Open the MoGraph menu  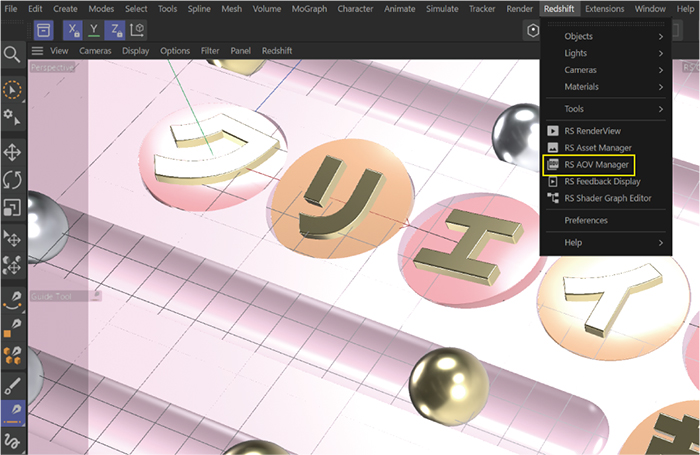point(308,8)
